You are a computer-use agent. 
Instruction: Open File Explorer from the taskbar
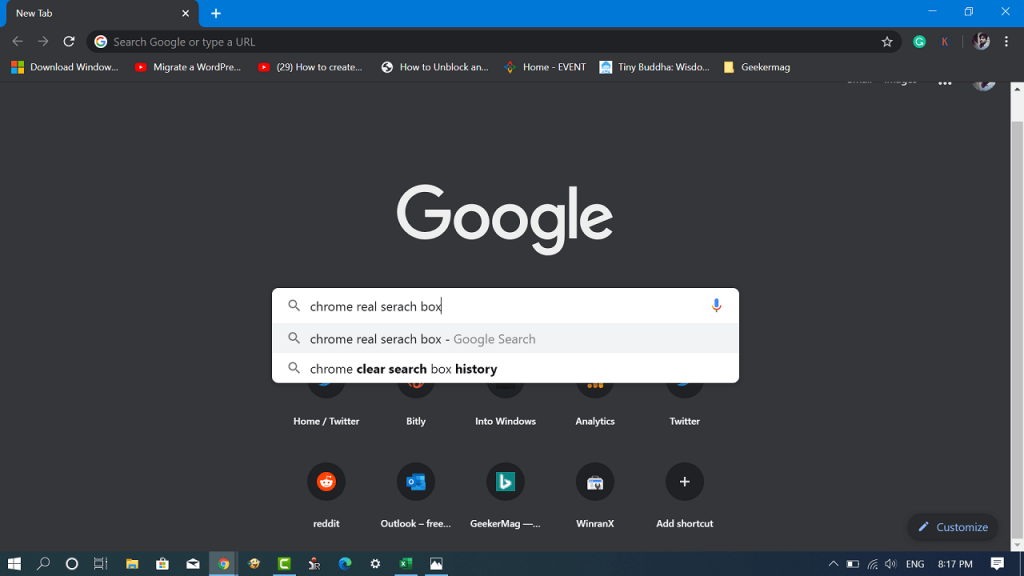(132, 564)
